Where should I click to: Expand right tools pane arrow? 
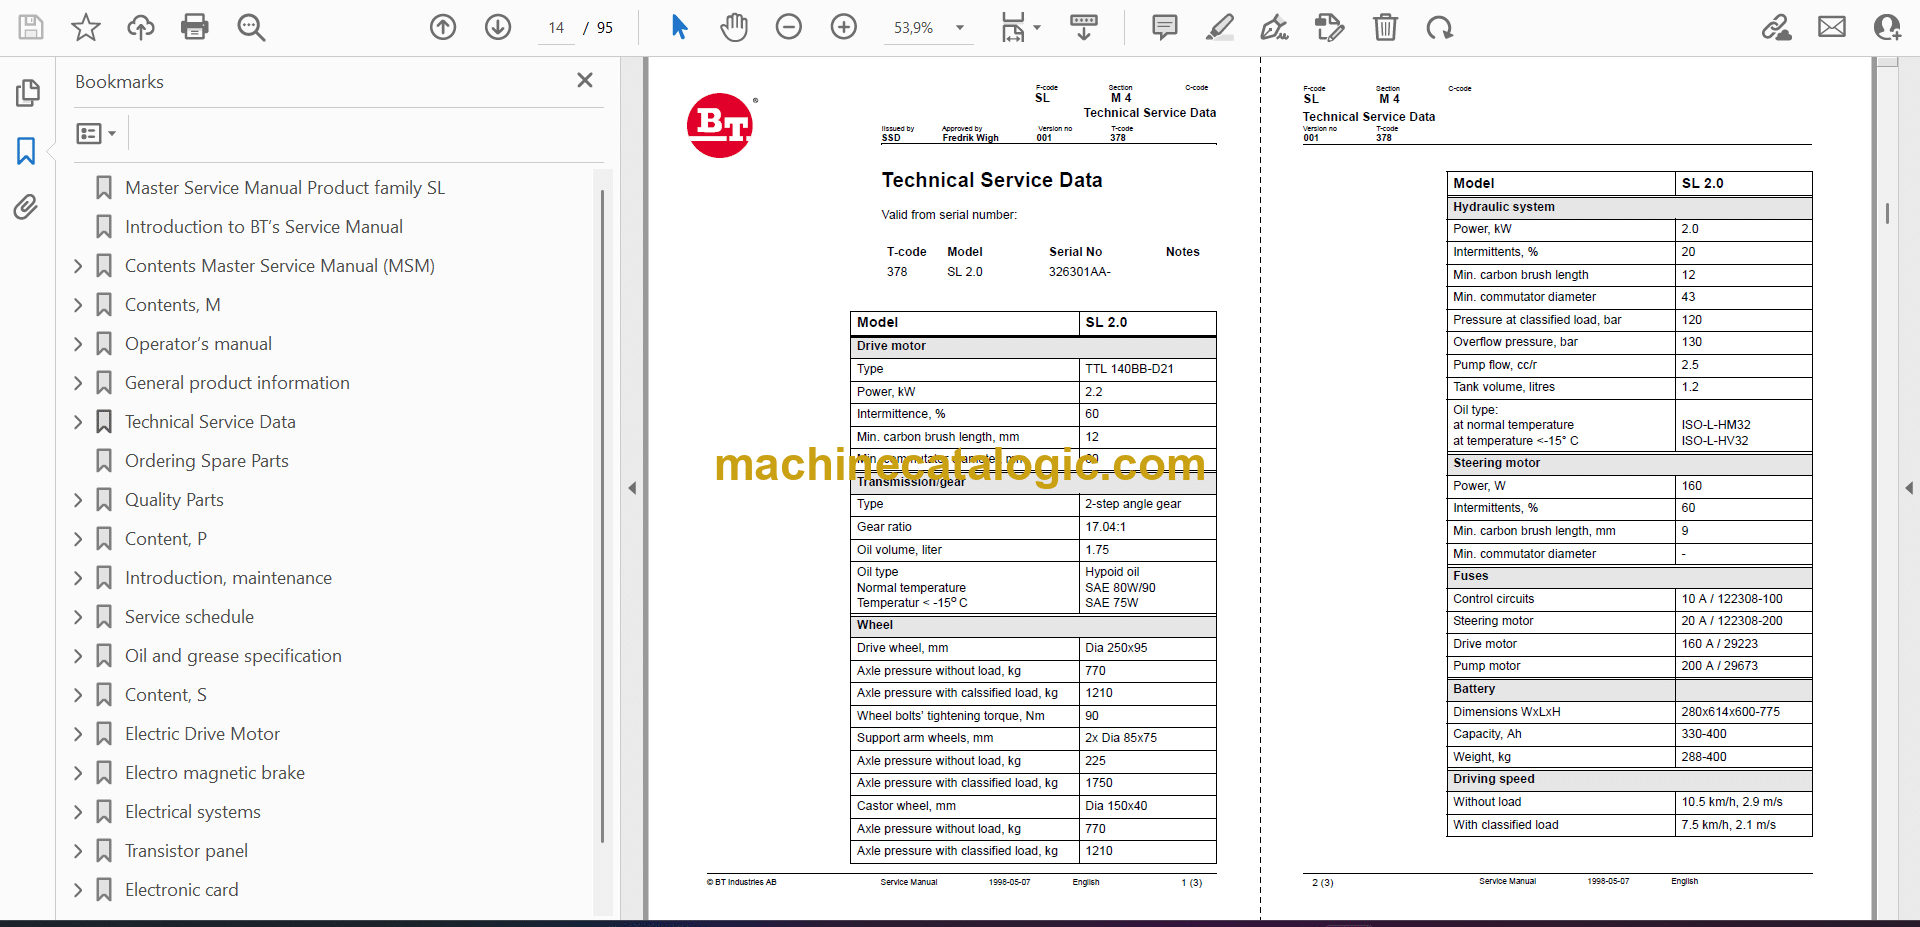coord(1909,488)
